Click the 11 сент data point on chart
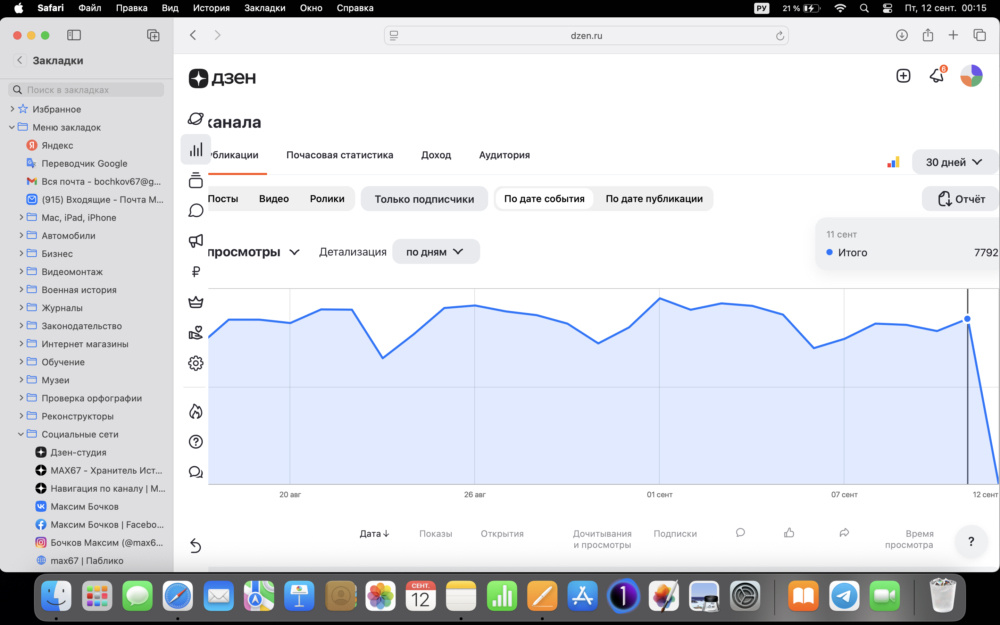Screen dimensions: 1000x625 pos(967,319)
